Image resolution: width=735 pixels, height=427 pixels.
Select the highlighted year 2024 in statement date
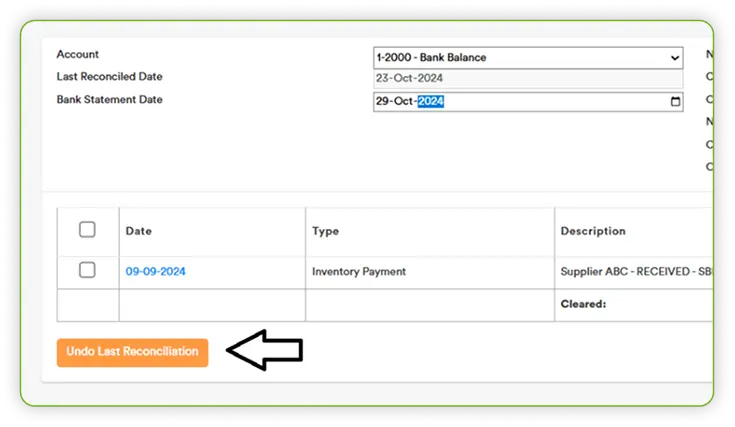pos(431,102)
